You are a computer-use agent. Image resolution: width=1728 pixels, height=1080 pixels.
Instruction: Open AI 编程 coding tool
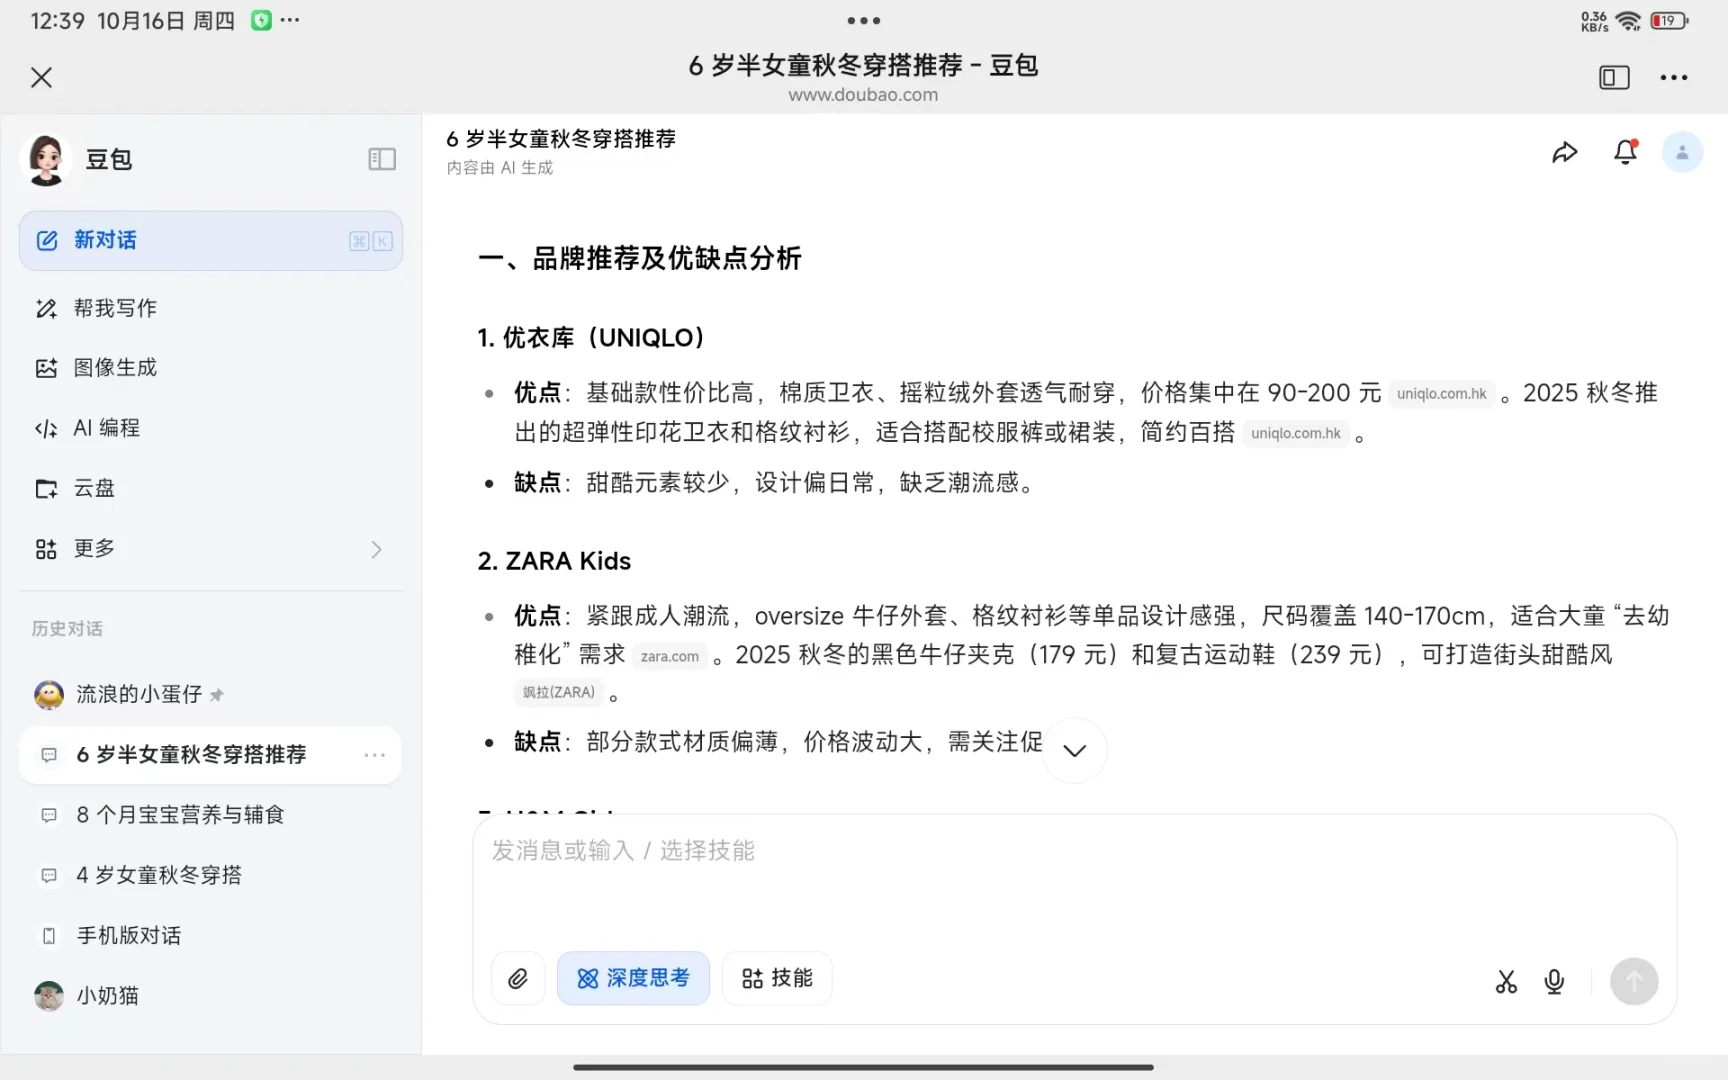(x=211, y=428)
